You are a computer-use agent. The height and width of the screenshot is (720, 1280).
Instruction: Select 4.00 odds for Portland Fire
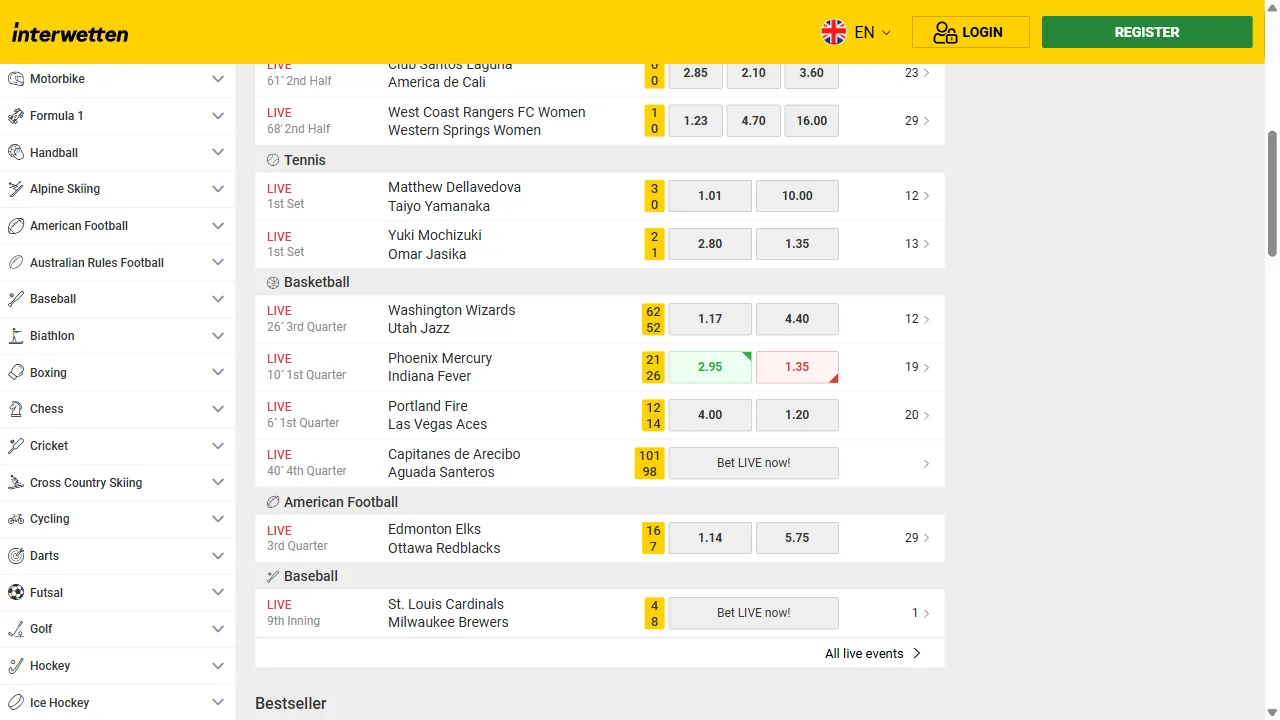(x=710, y=415)
